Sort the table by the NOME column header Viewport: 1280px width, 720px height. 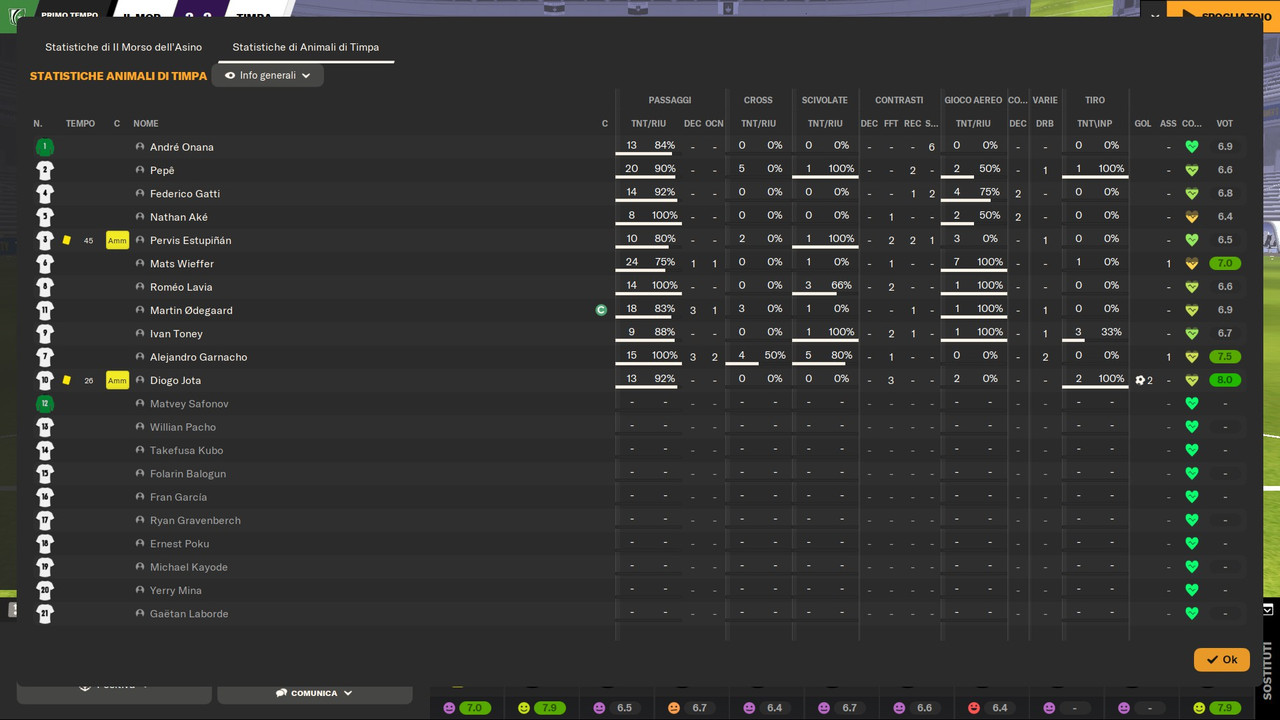146,124
